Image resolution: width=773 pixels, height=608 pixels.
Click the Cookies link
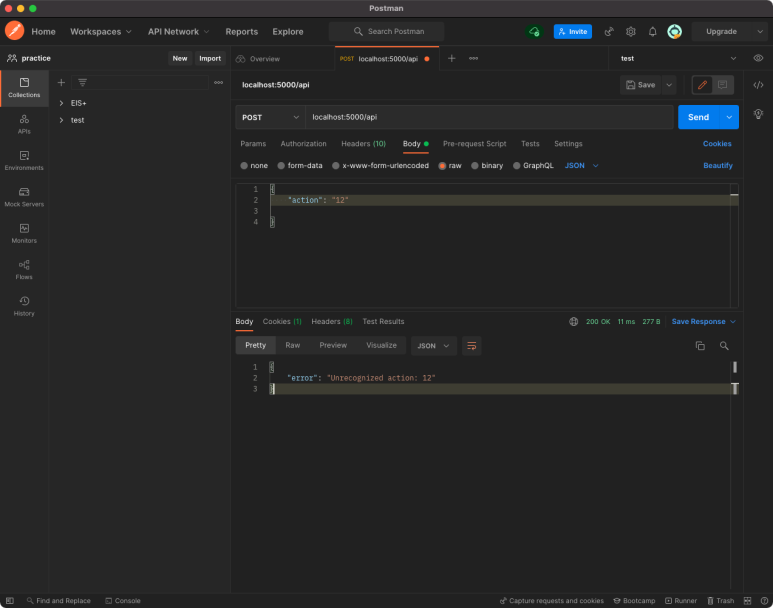pos(717,143)
